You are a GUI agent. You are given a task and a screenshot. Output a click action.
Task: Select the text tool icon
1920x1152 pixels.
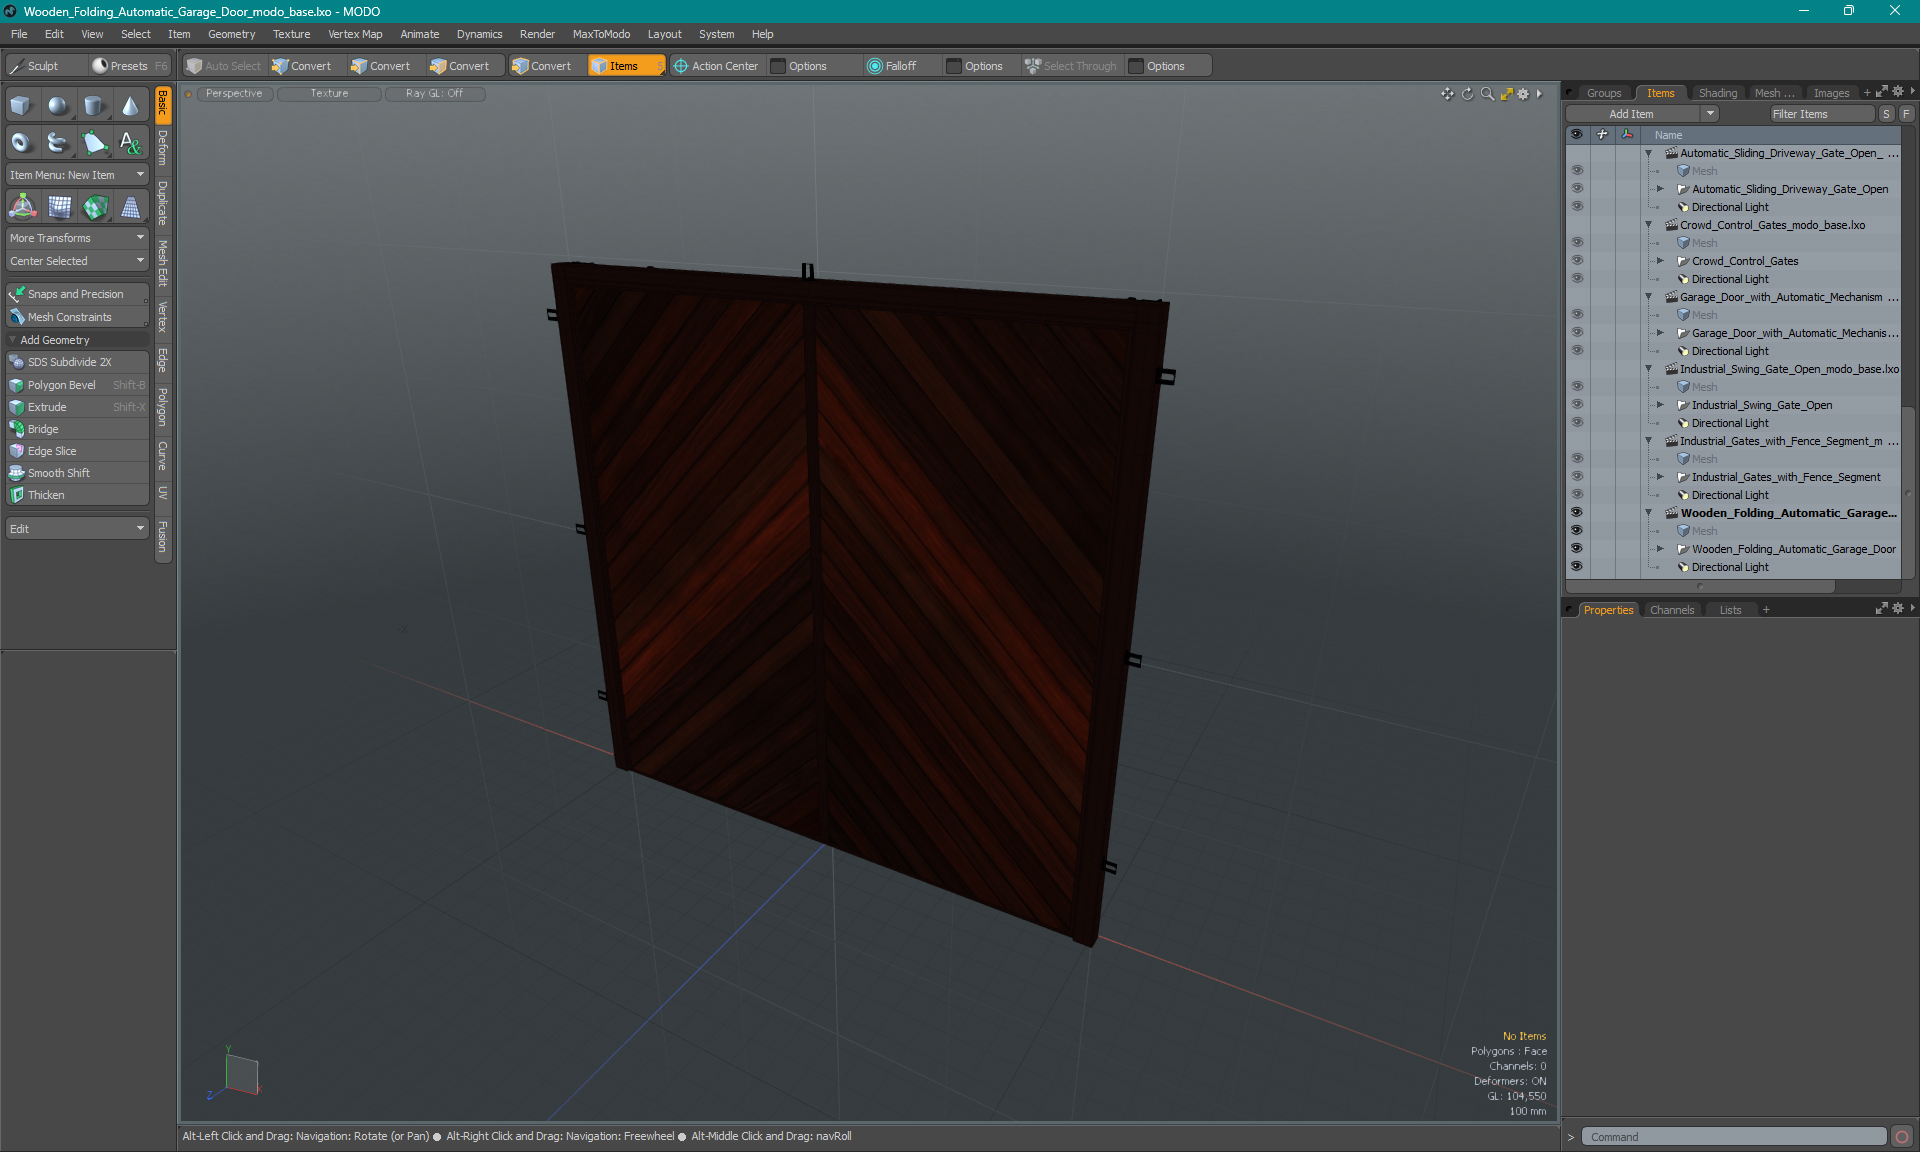tap(130, 143)
